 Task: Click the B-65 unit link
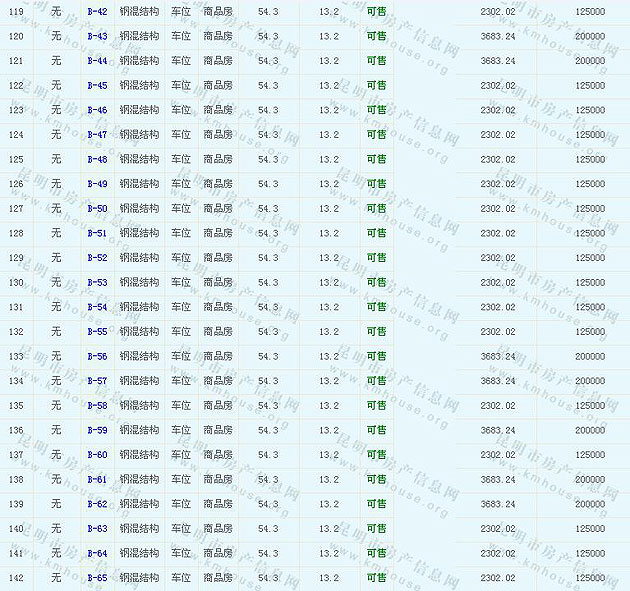pyautogui.click(x=97, y=578)
